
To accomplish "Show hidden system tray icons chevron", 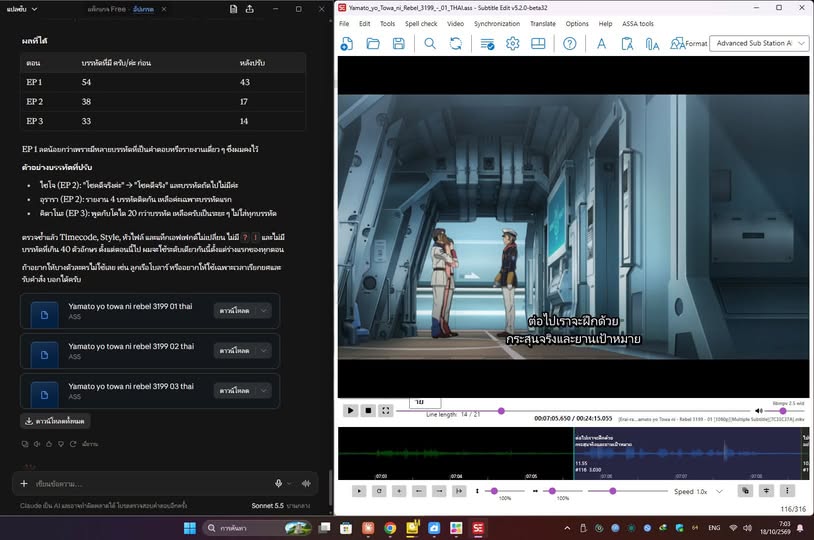I will click(567, 528).
